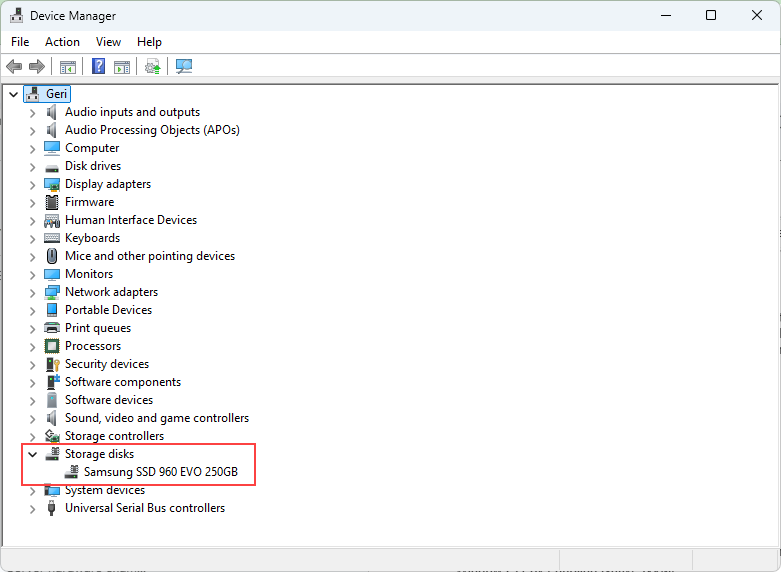
Task: Click the Forward arrow toolbar icon
Action: (37, 67)
